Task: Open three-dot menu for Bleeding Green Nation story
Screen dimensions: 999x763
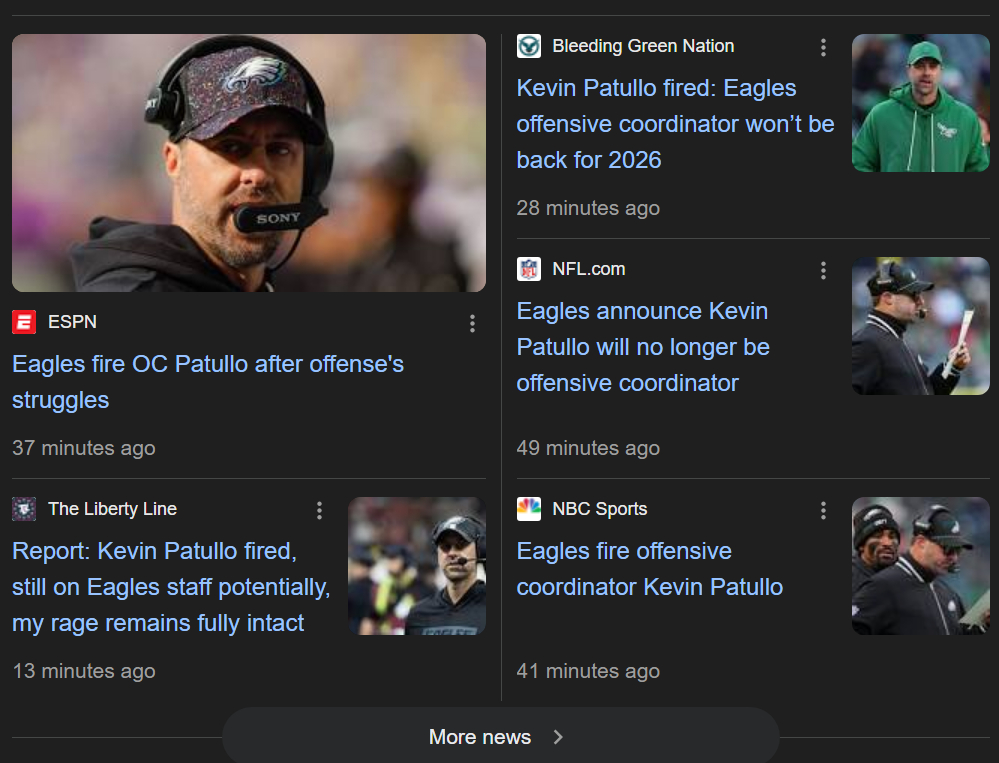Action: 823,47
